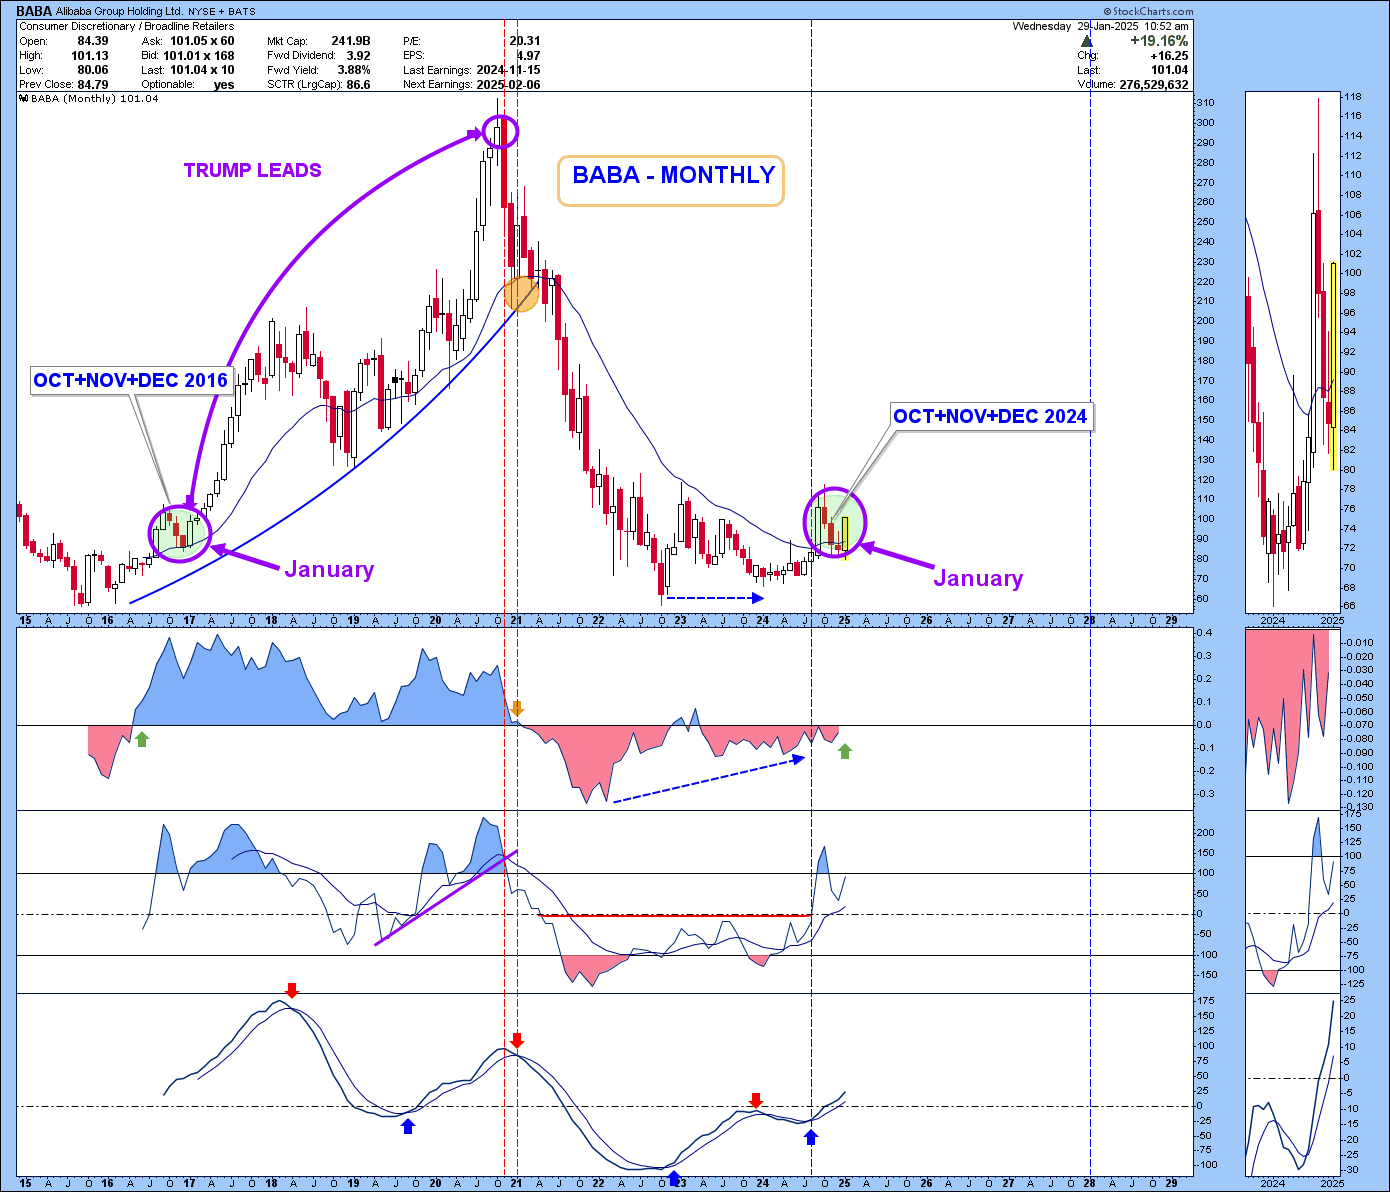Viewport: 1390px width, 1192px height.
Task: Click the OCT+NOV+DEC 2016 callout label
Action: click(131, 381)
